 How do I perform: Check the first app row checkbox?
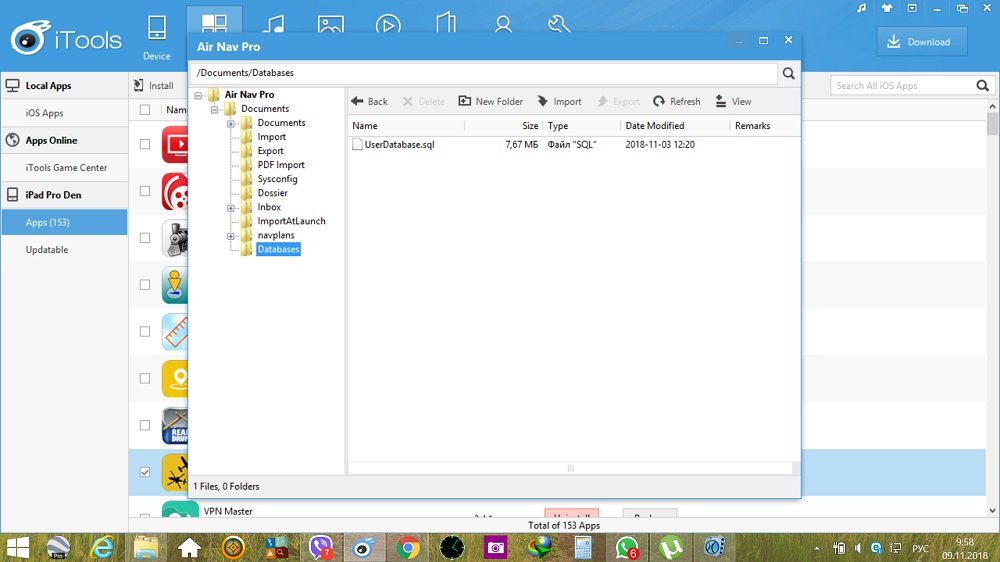pos(145,144)
